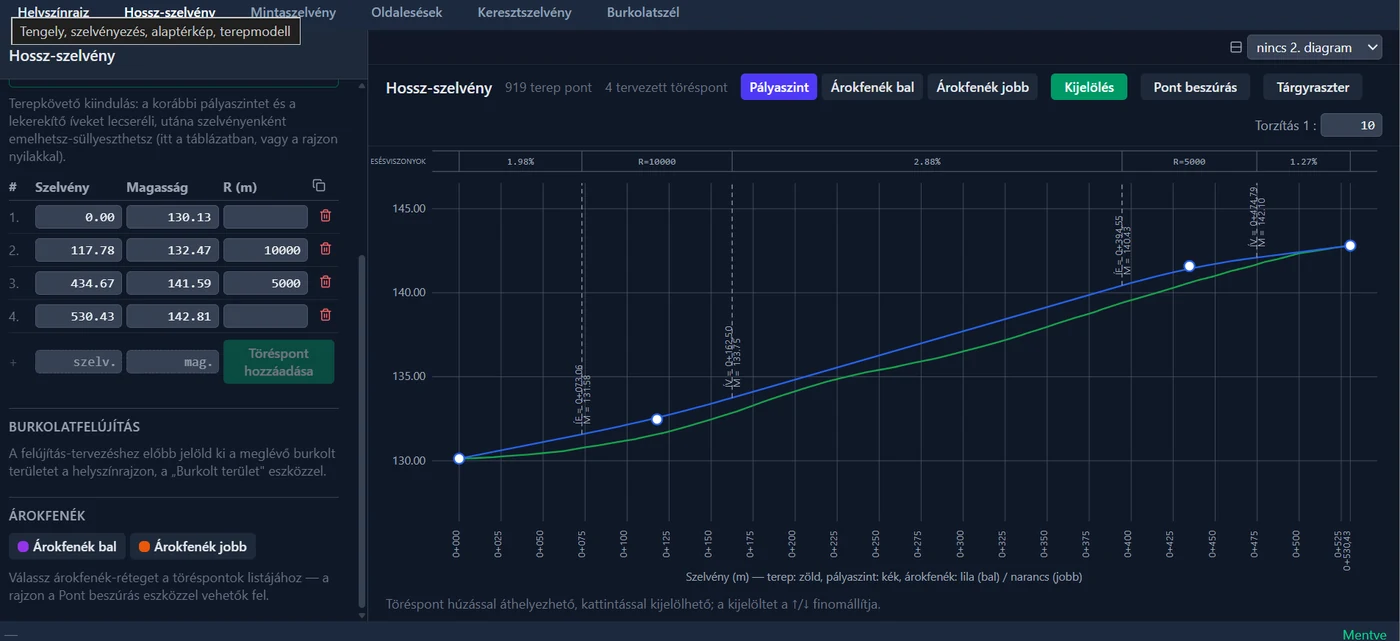Click the R=10000 cell in the slope band
Screen dimensions: 1400x641
click(657, 161)
